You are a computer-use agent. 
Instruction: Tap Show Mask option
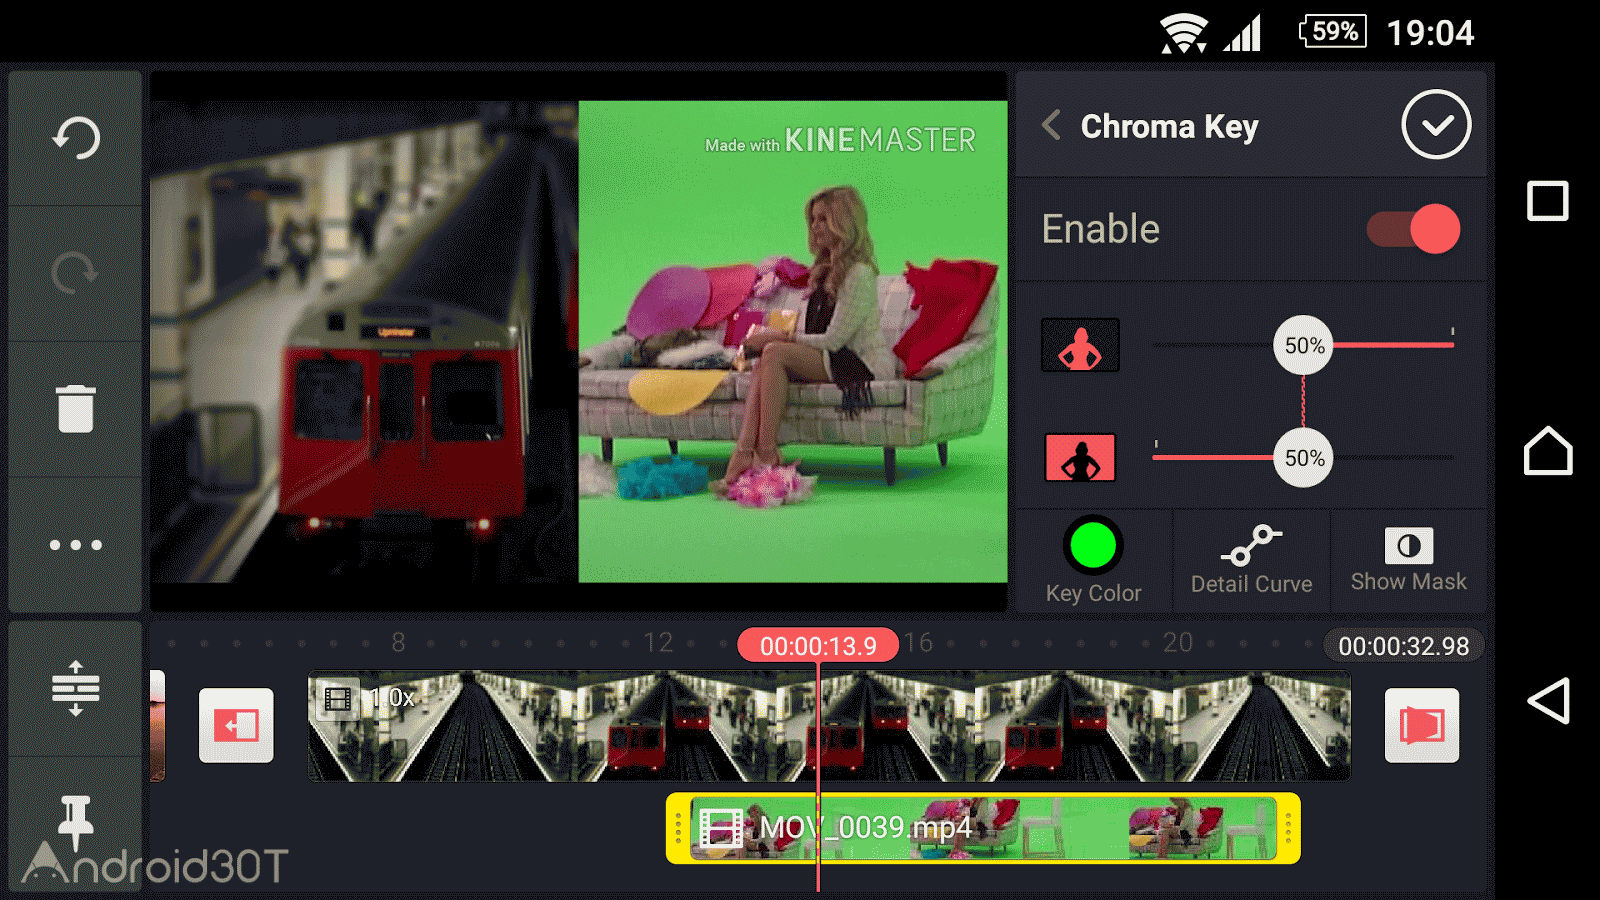[1408, 560]
